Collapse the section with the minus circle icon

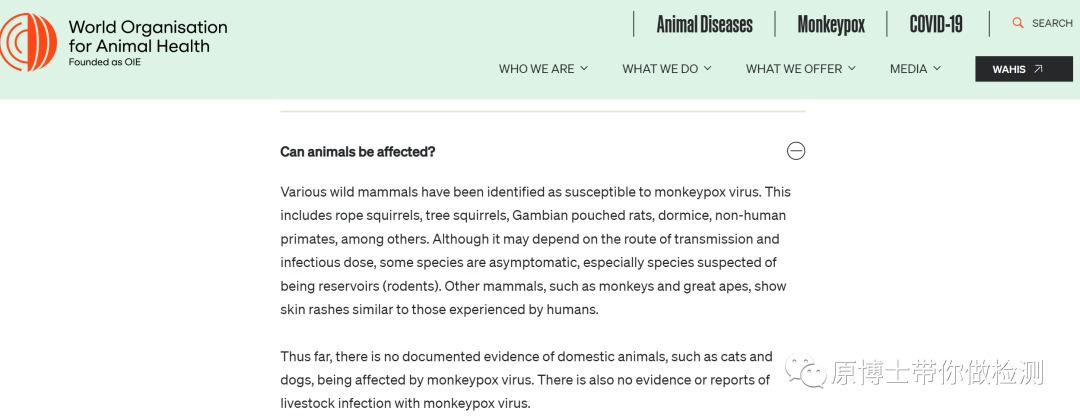click(x=796, y=151)
